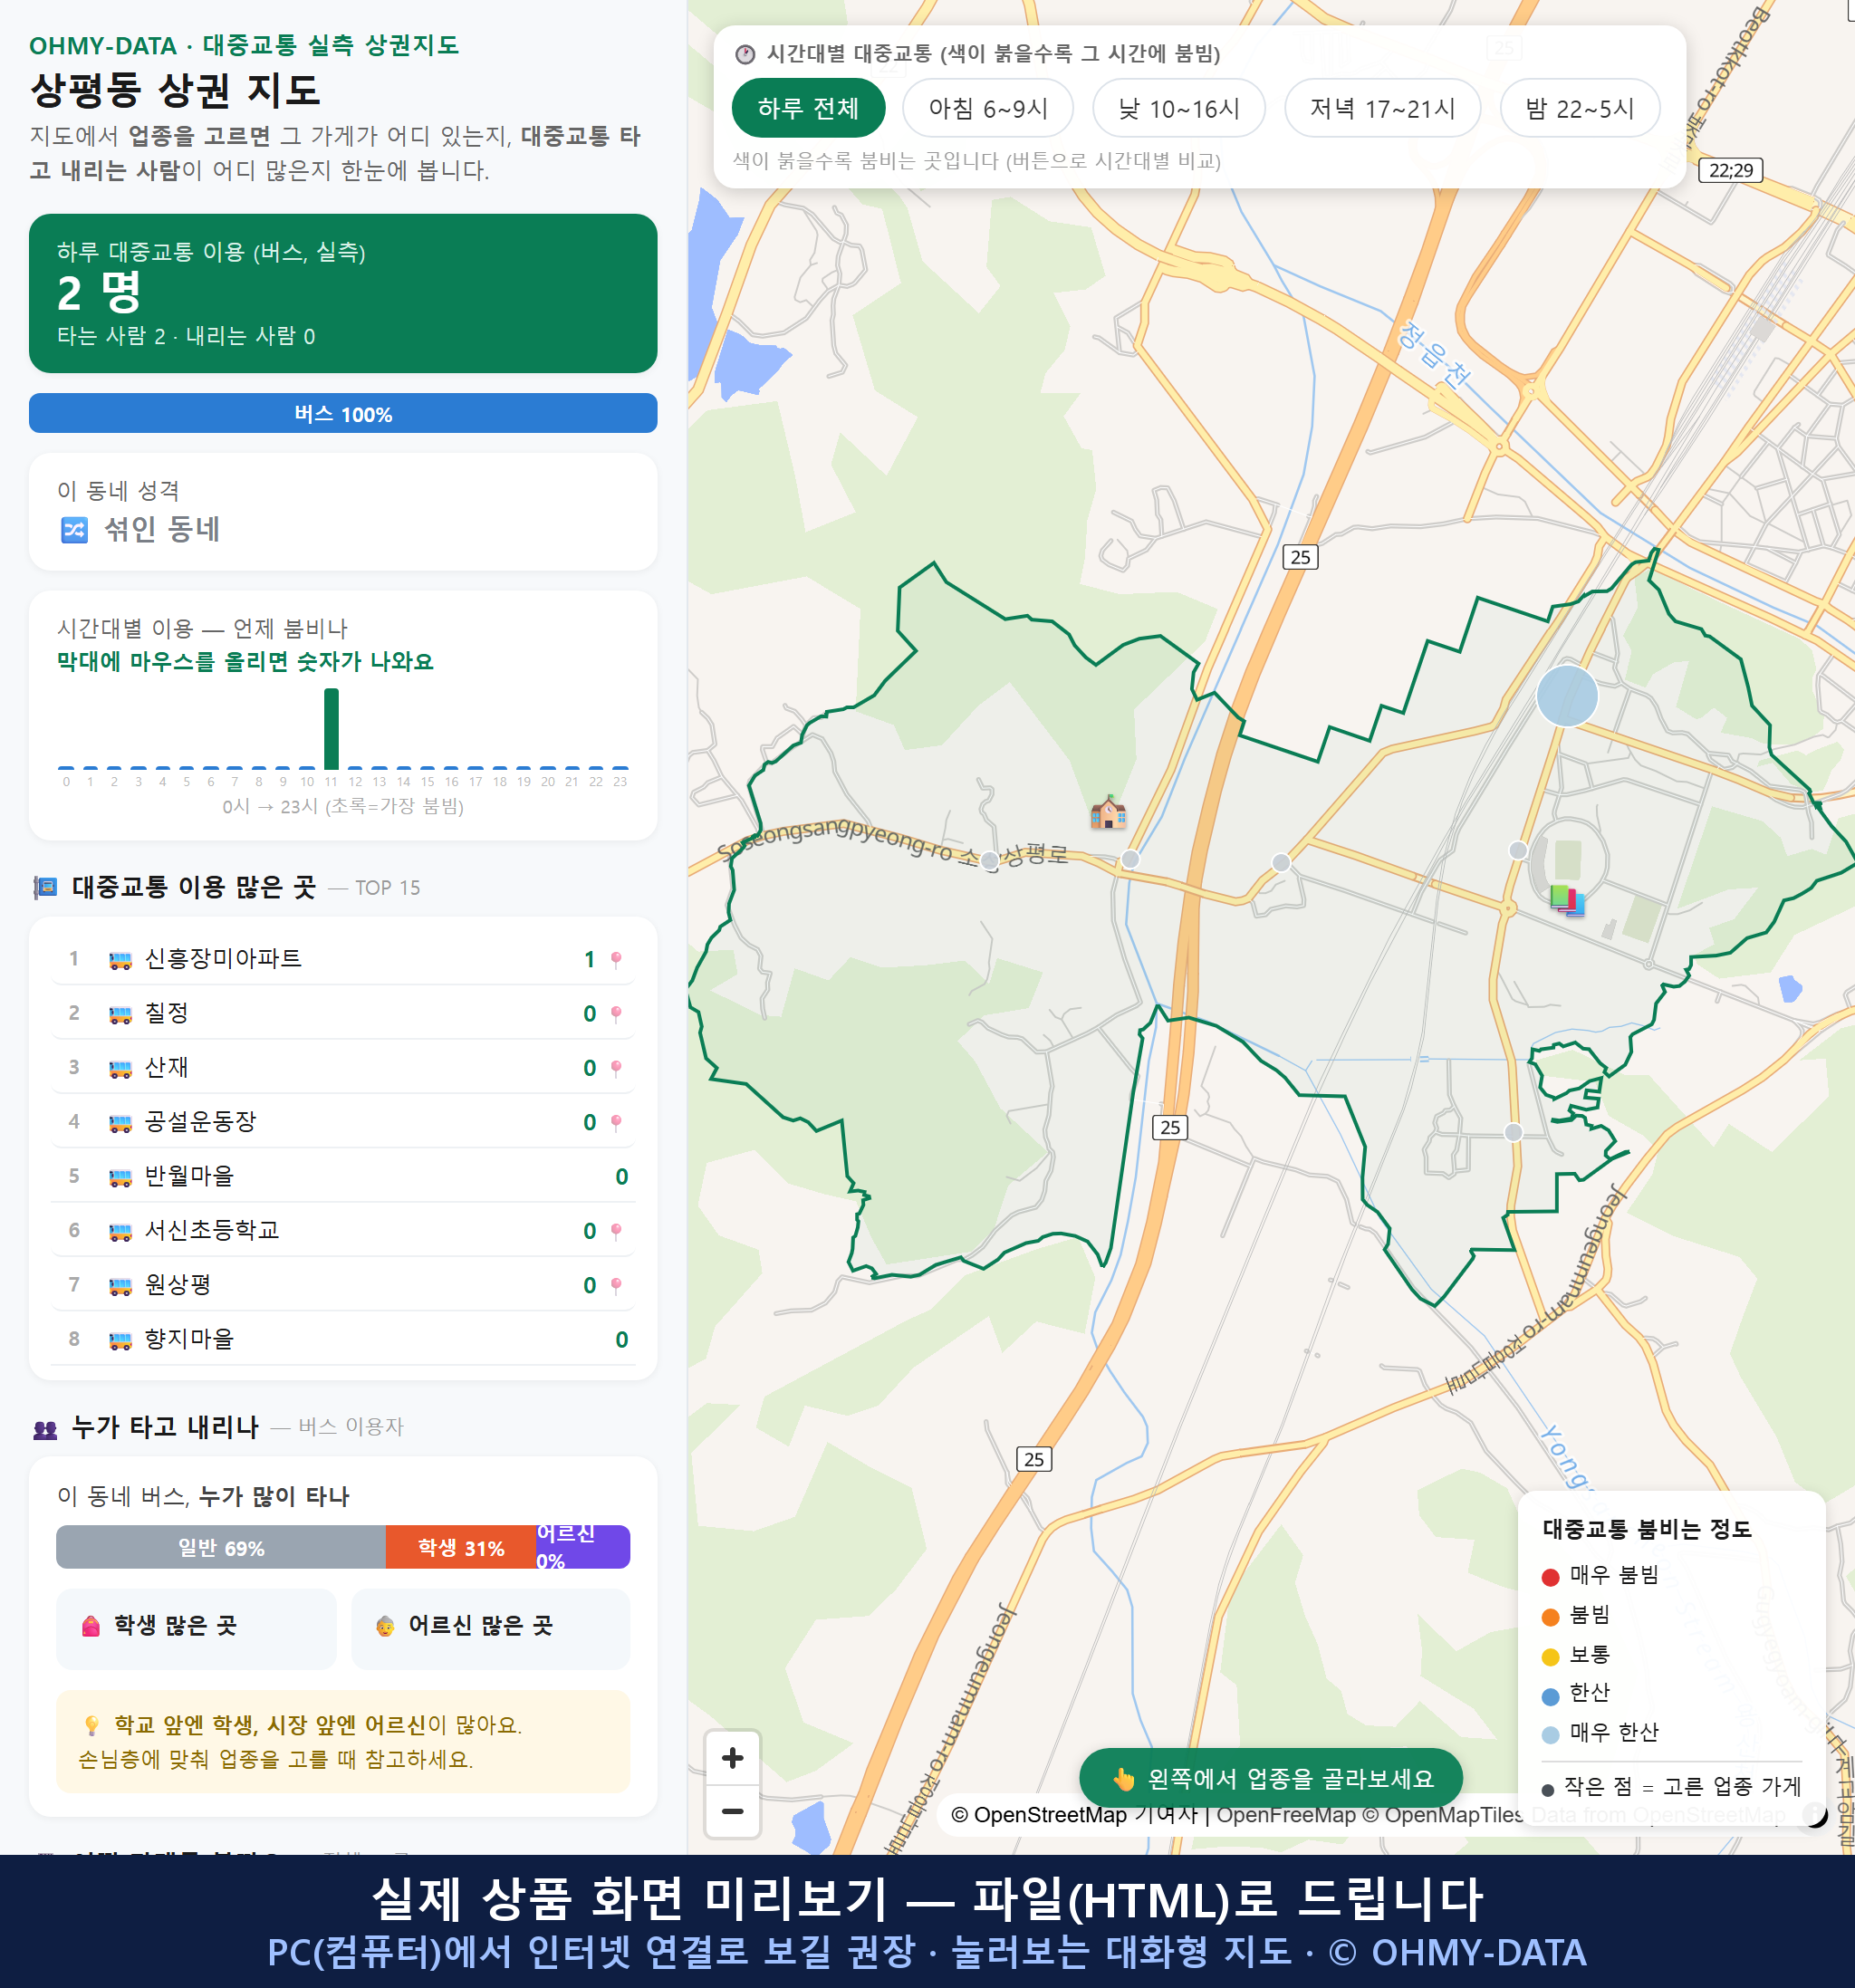Click the people icon beside 누가 타고 내리나

click(45, 1429)
